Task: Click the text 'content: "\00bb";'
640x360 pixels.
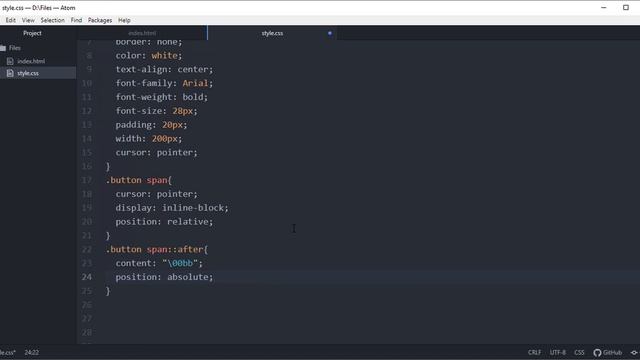Action: [159, 263]
